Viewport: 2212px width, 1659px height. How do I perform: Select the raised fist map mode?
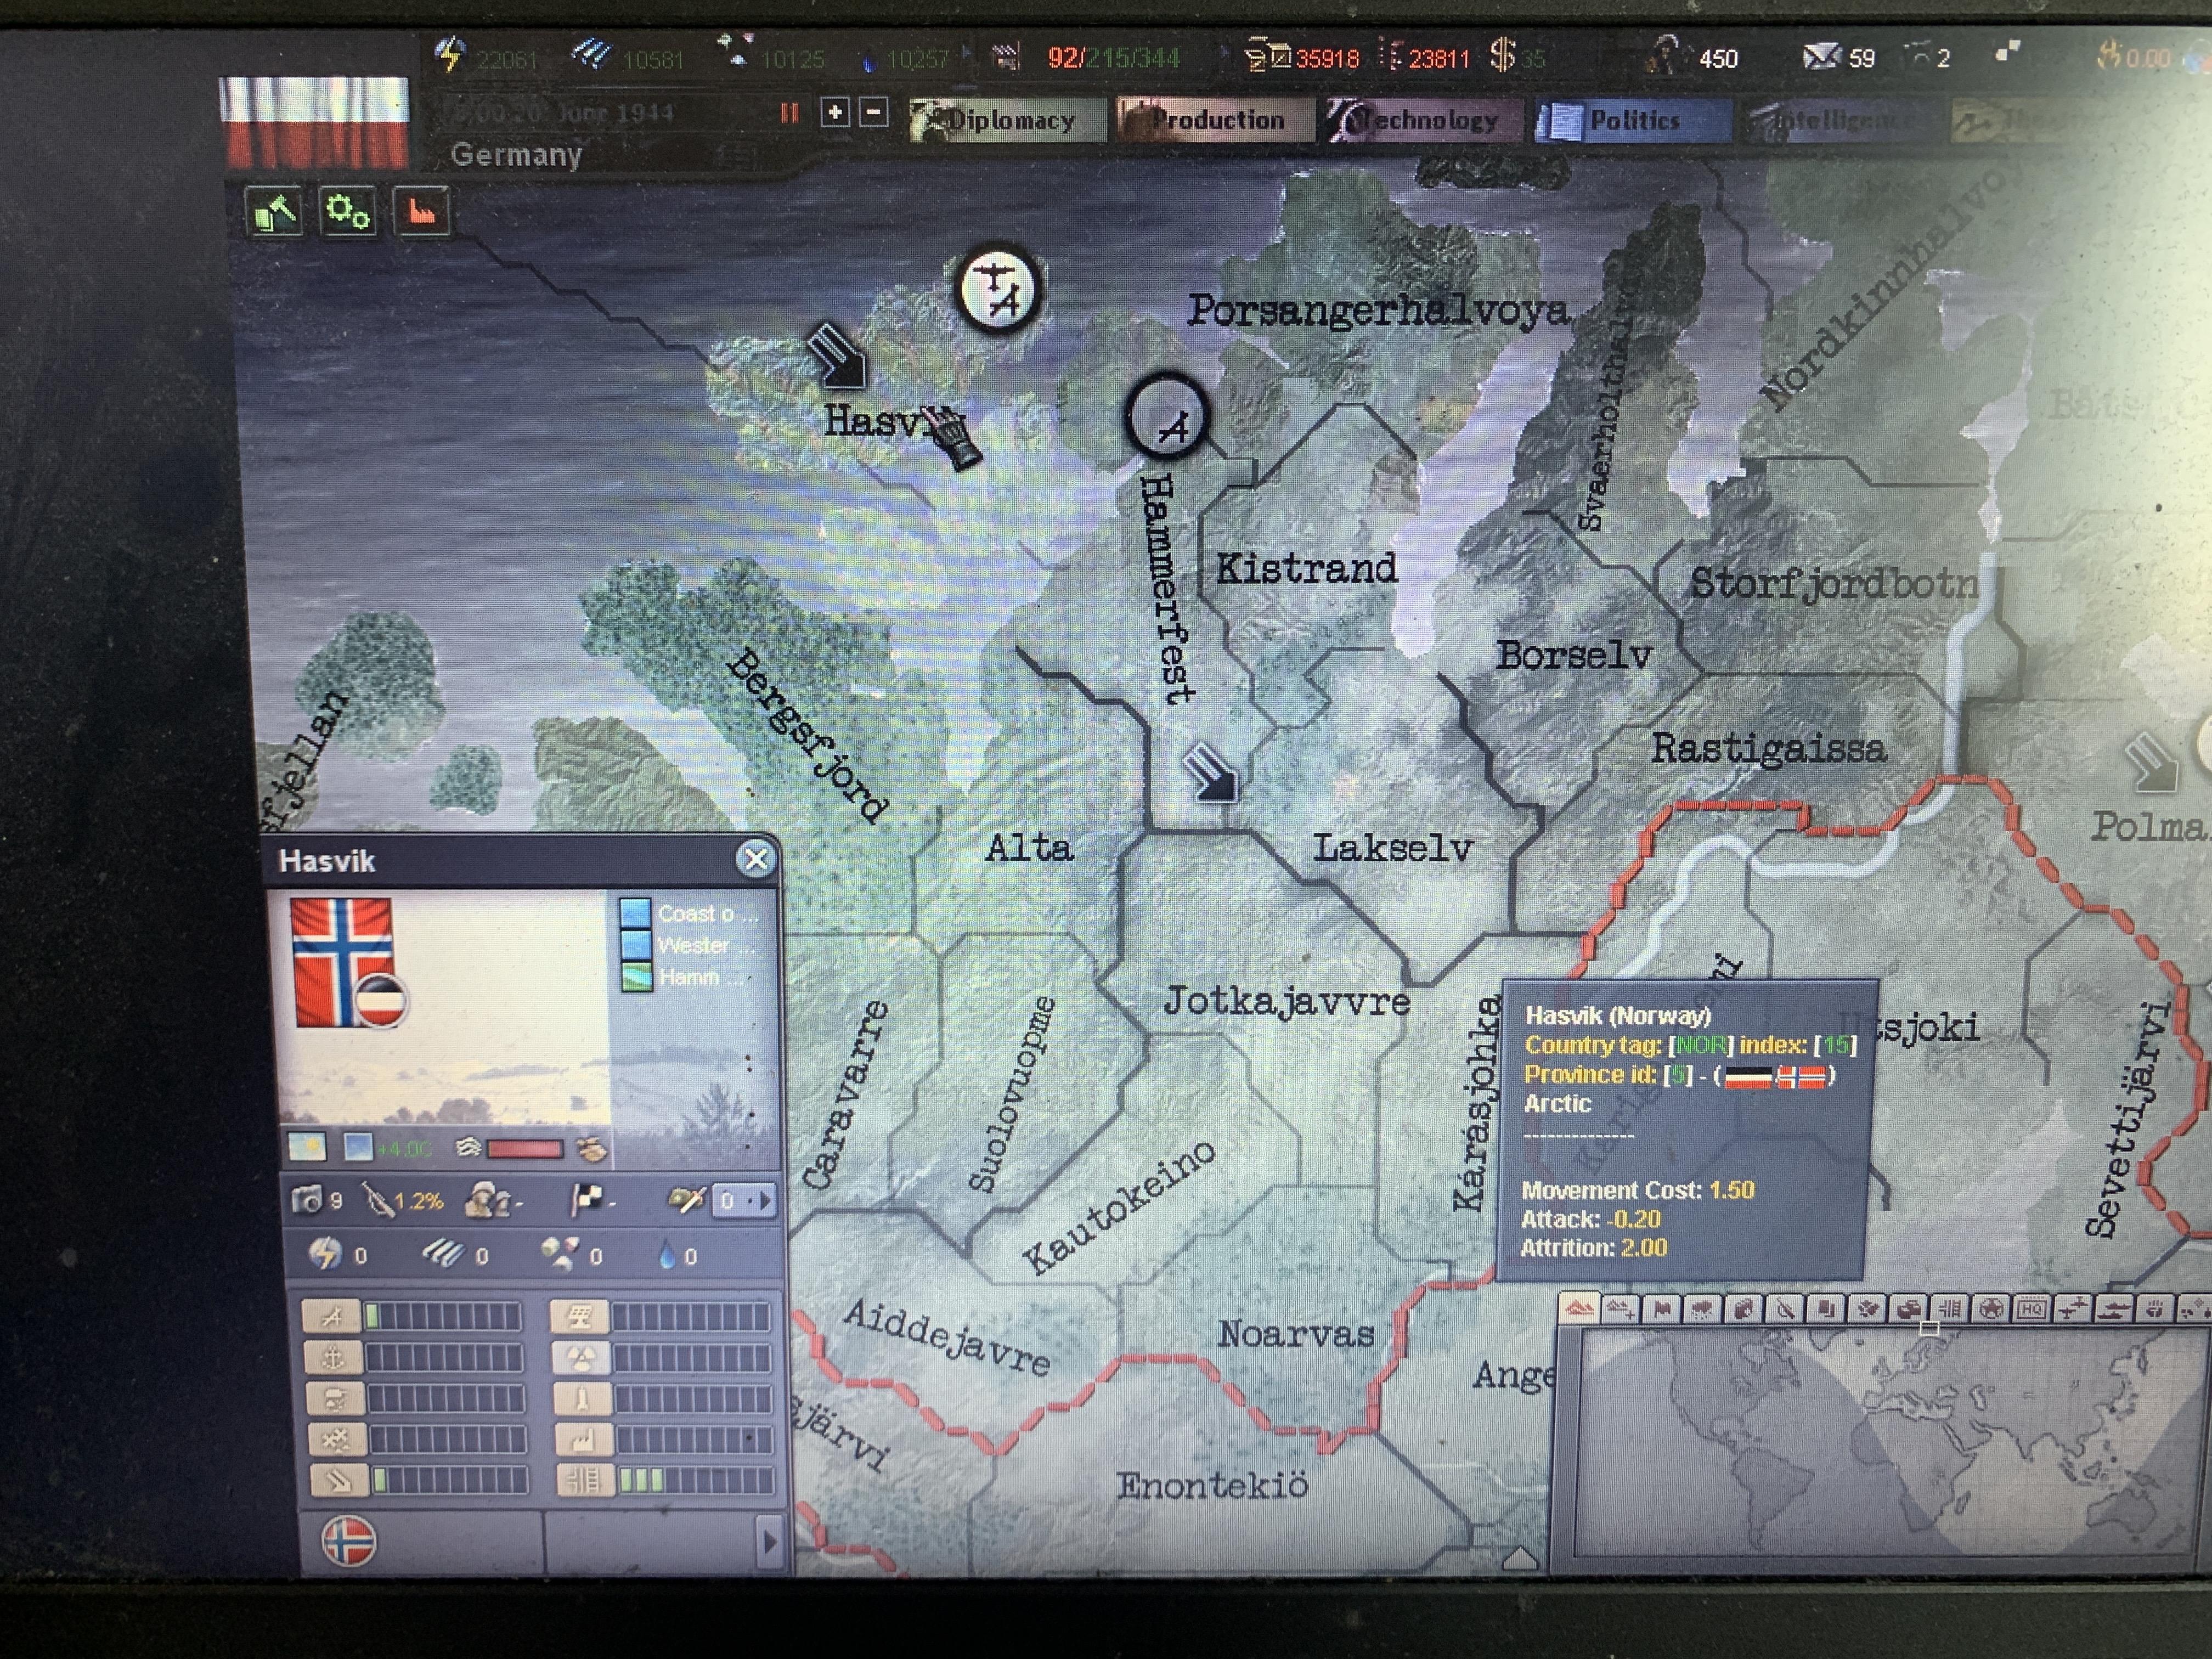(2155, 1308)
